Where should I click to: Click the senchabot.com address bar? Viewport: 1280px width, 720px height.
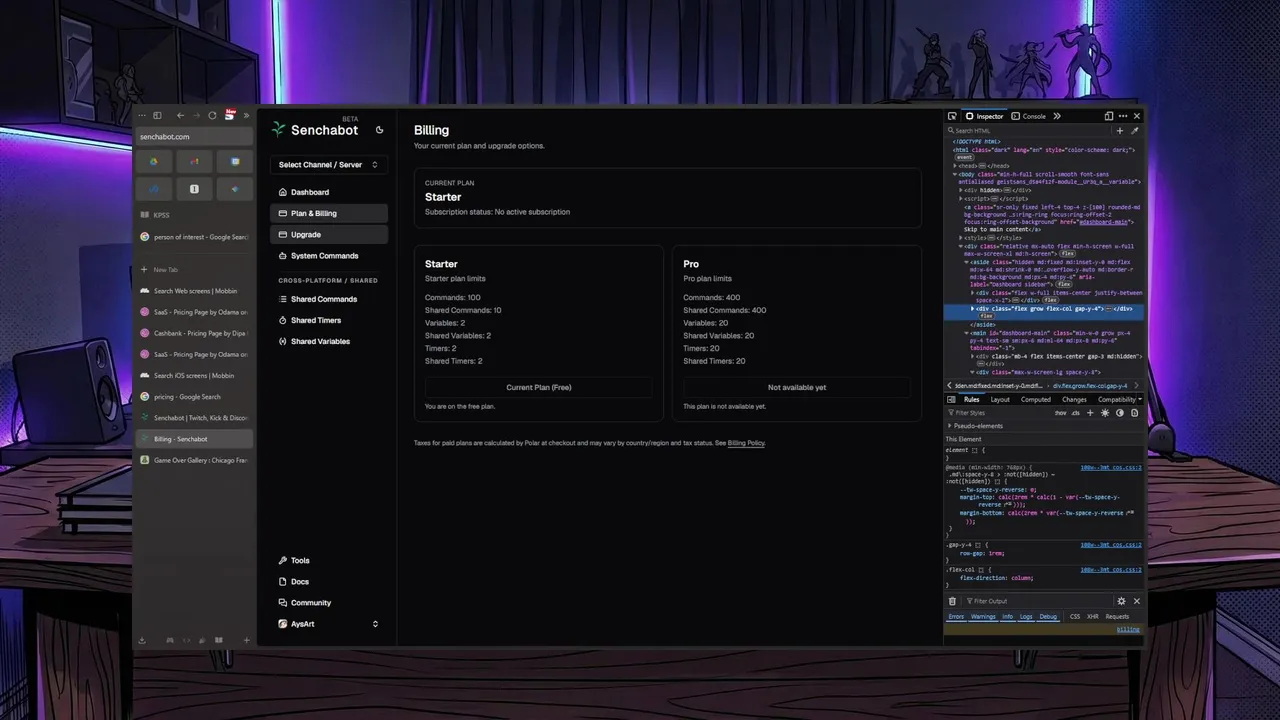[194, 136]
